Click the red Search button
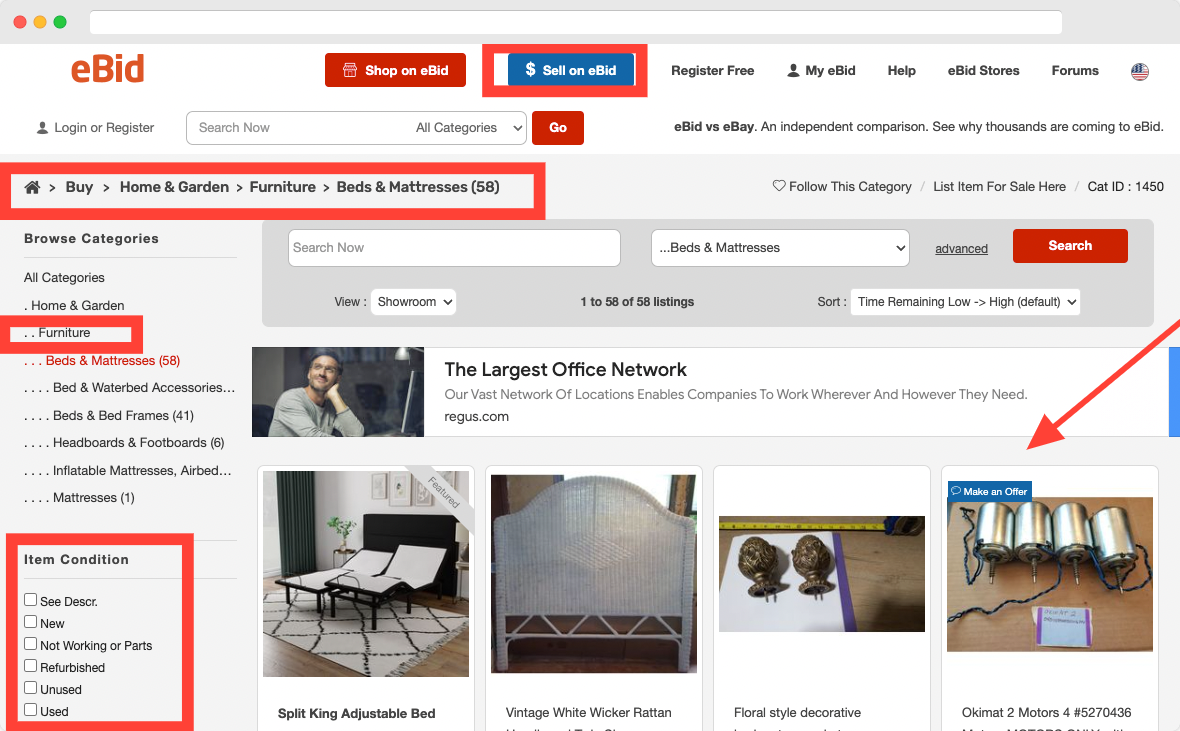This screenshot has height=731, width=1180. (1070, 245)
